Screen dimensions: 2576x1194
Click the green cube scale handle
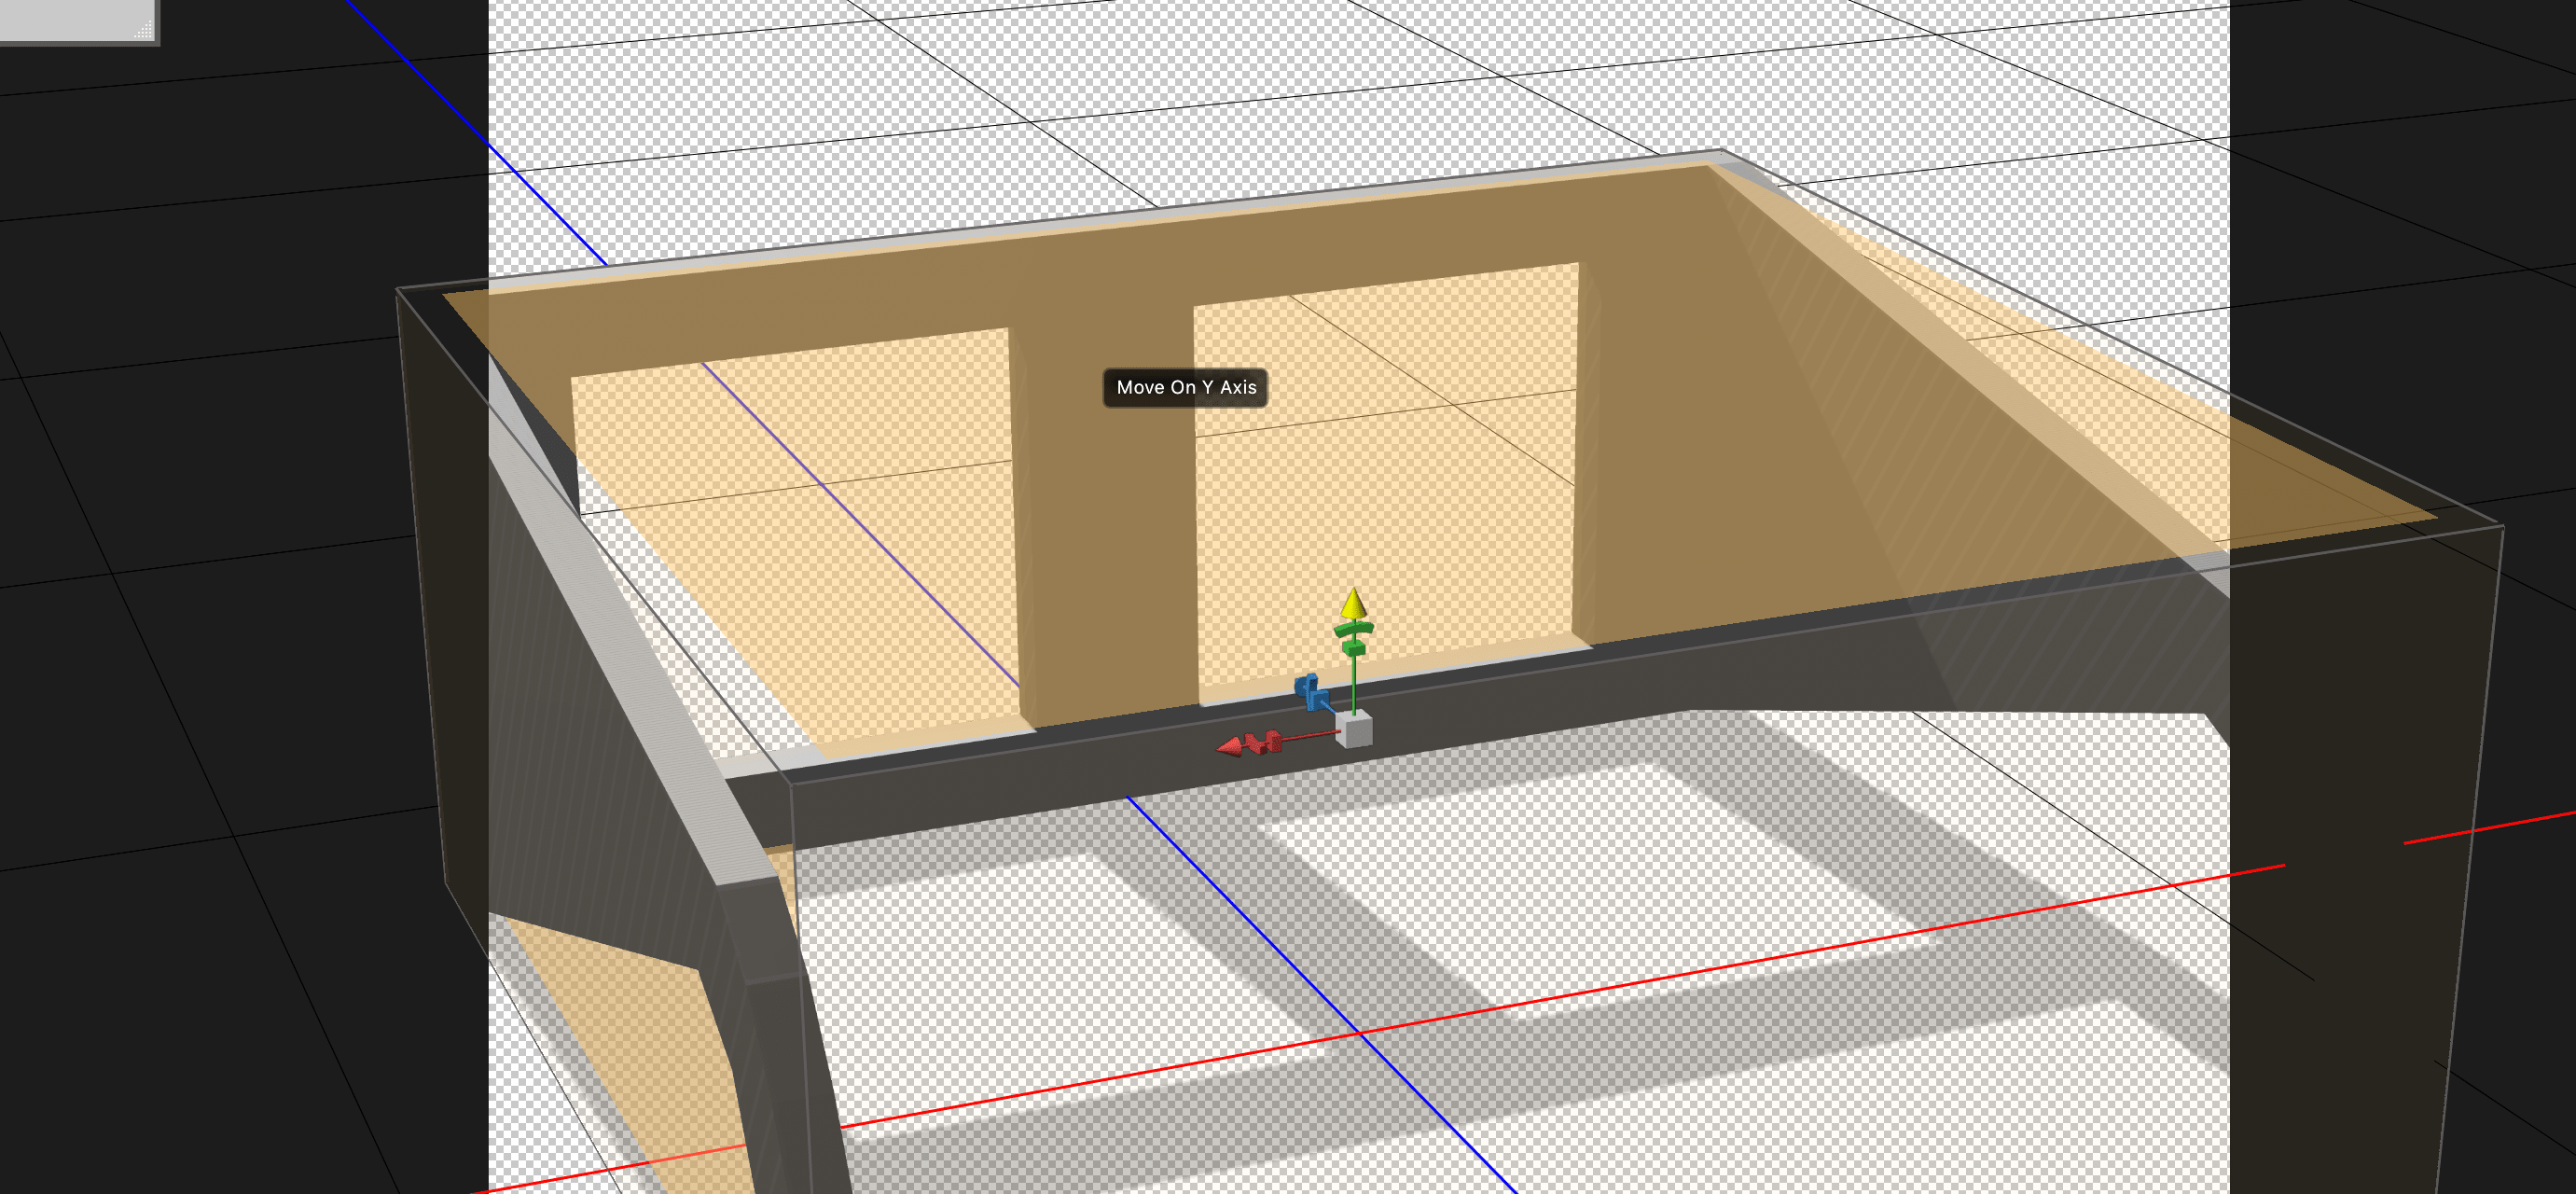[x=1354, y=648]
